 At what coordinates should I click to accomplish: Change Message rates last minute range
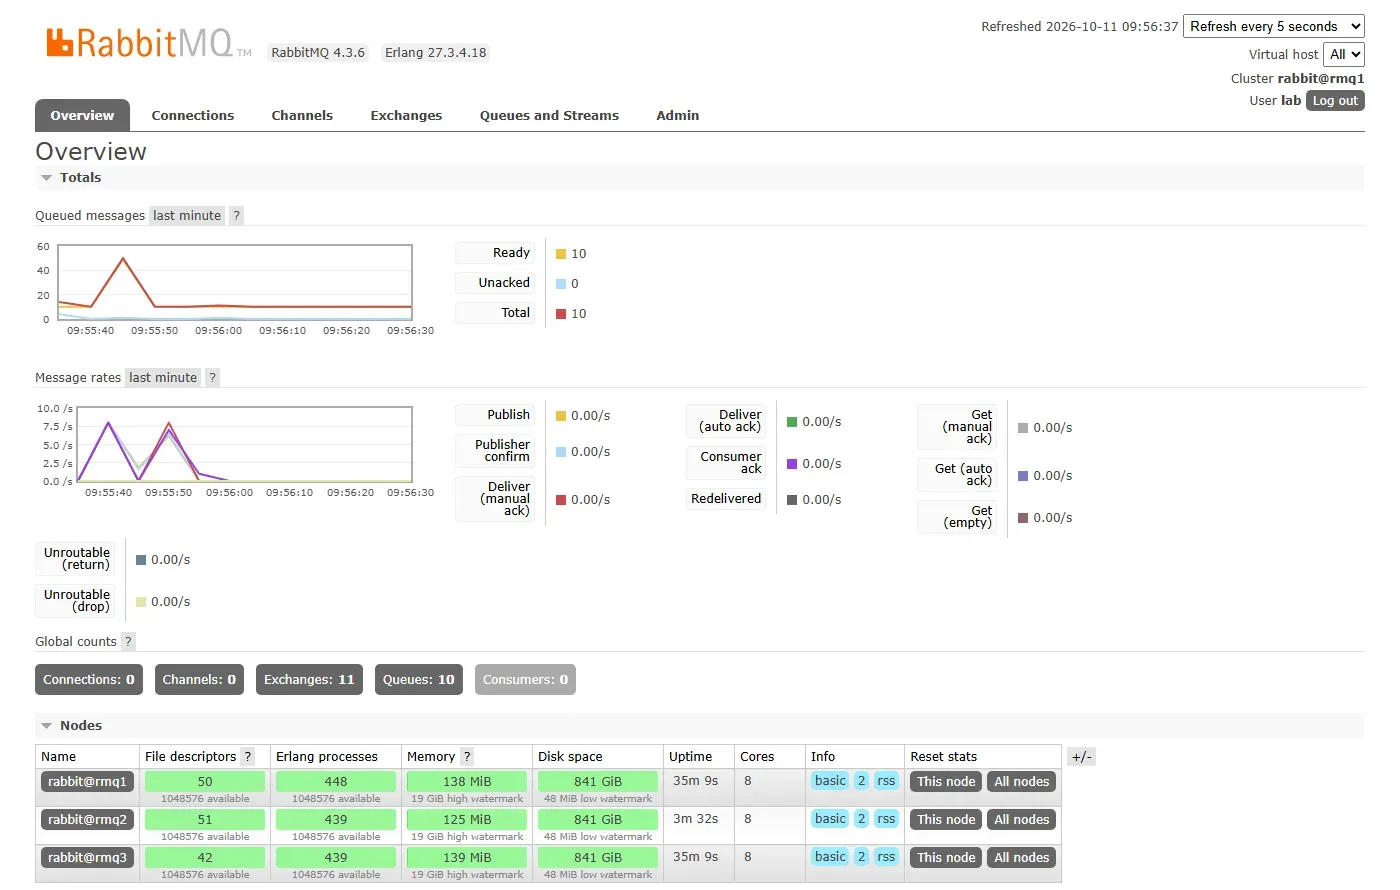[x=163, y=378]
